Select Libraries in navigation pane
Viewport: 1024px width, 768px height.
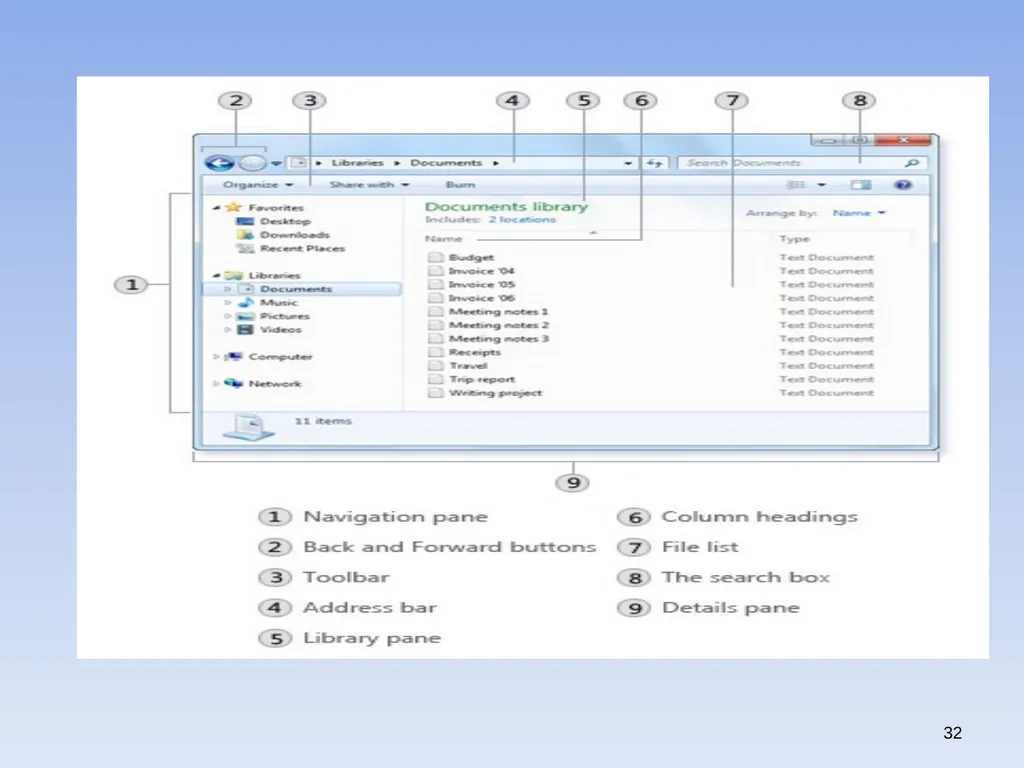274,276
